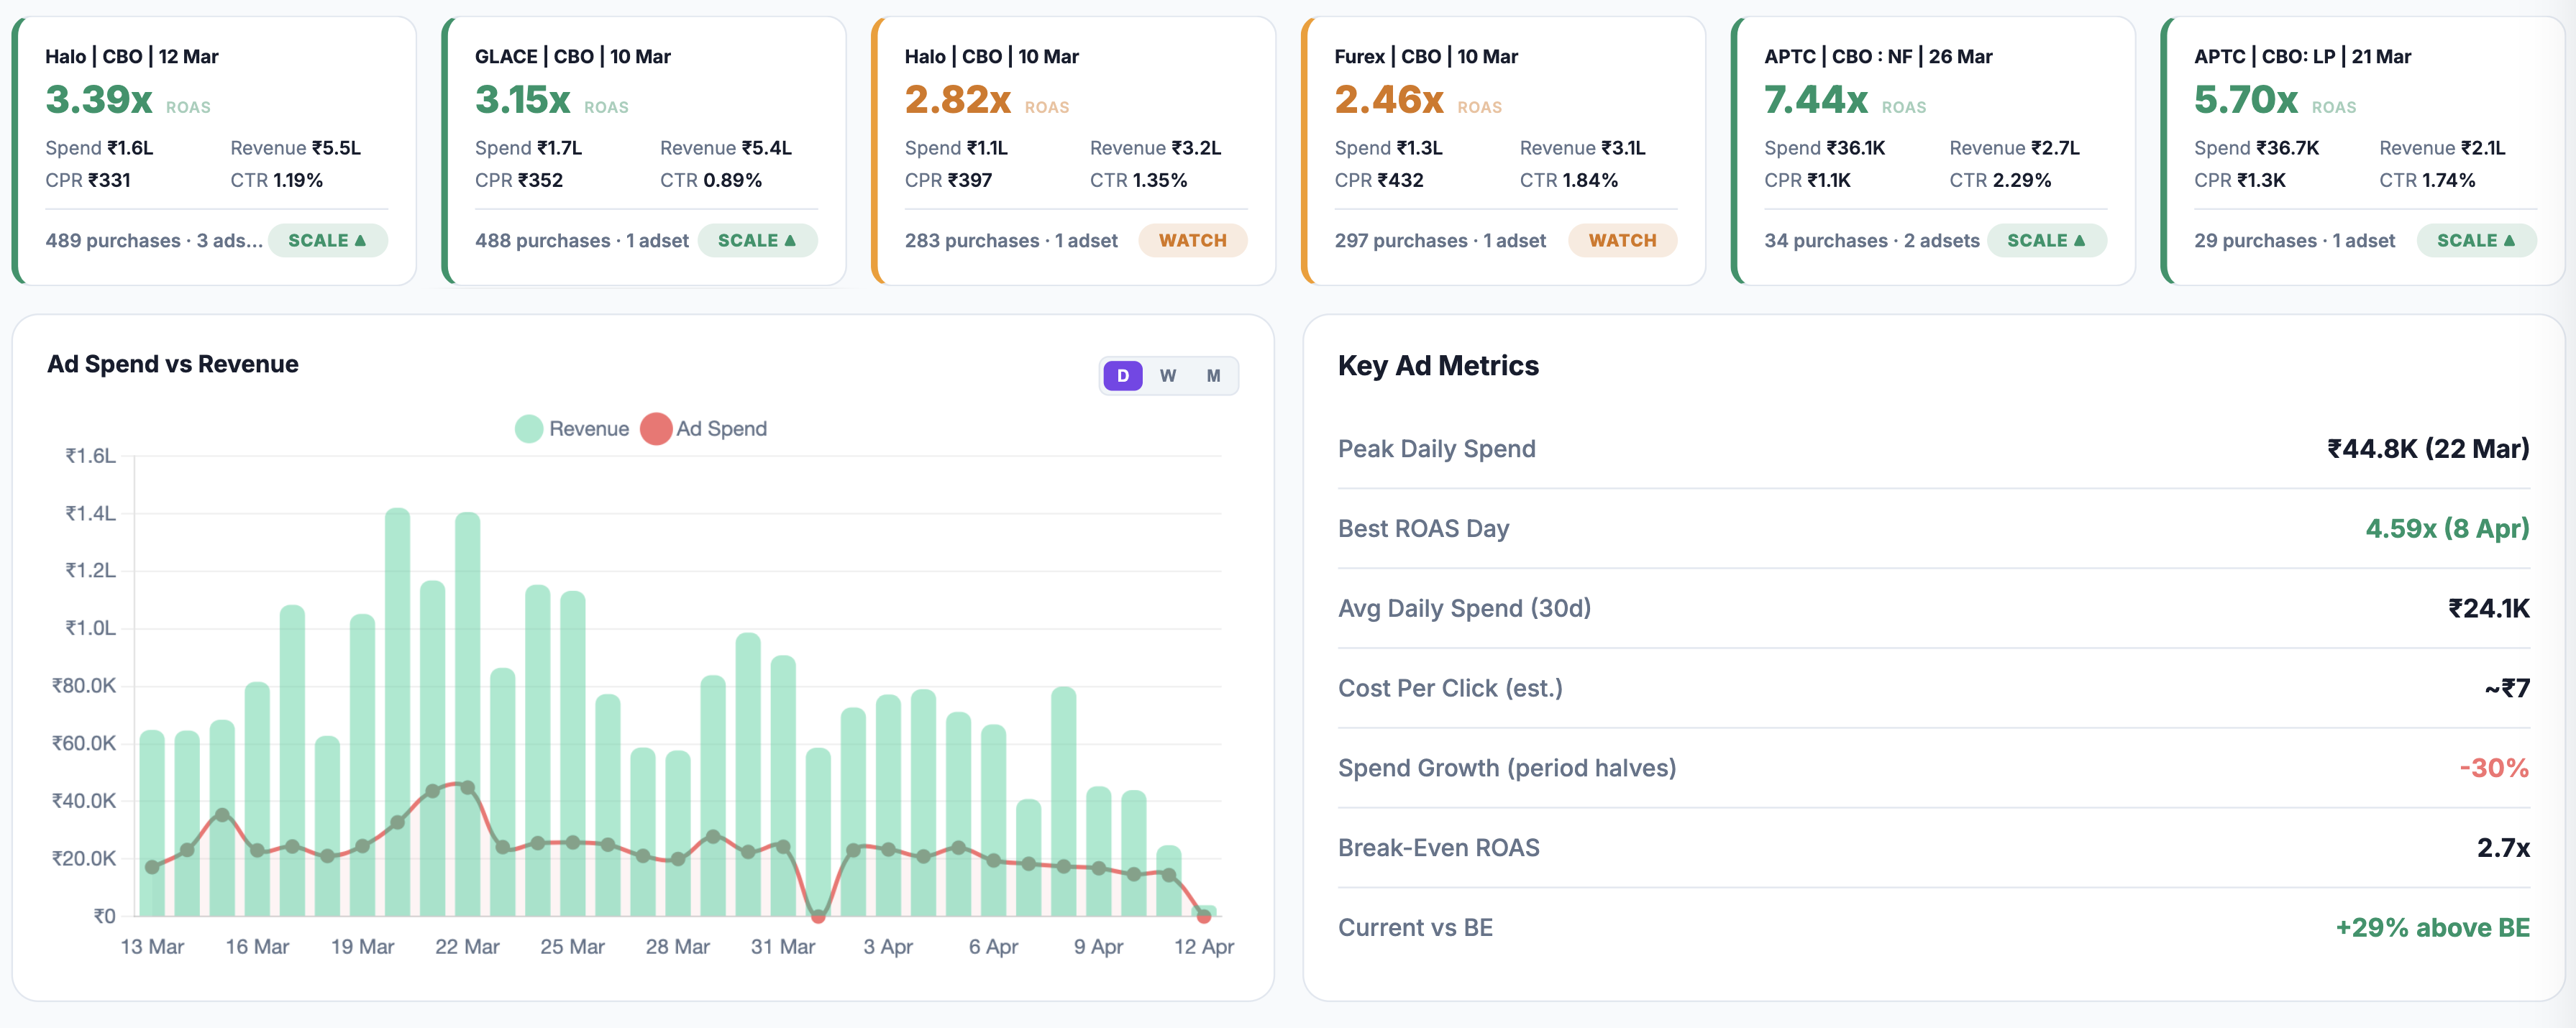
Task: Click SCALE badge on APTC CBO: LP card
Action: tap(2477, 241)
